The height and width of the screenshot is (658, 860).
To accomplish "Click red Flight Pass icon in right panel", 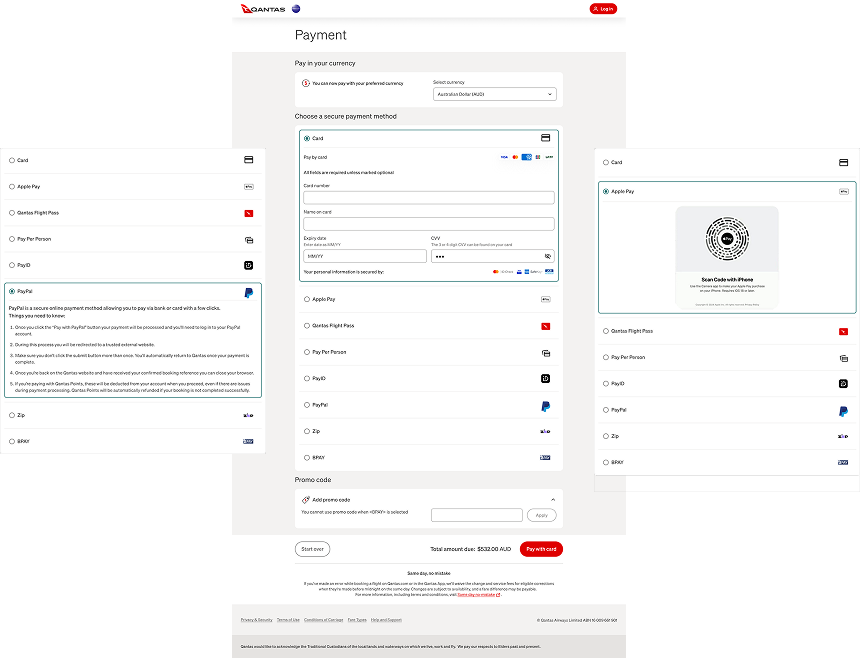I will tap(844, 332).
